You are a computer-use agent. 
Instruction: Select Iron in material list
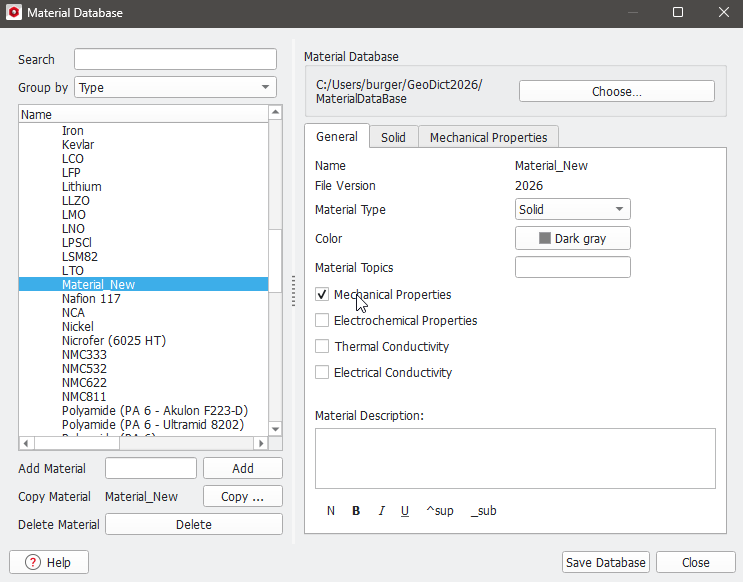coord(72,130)
